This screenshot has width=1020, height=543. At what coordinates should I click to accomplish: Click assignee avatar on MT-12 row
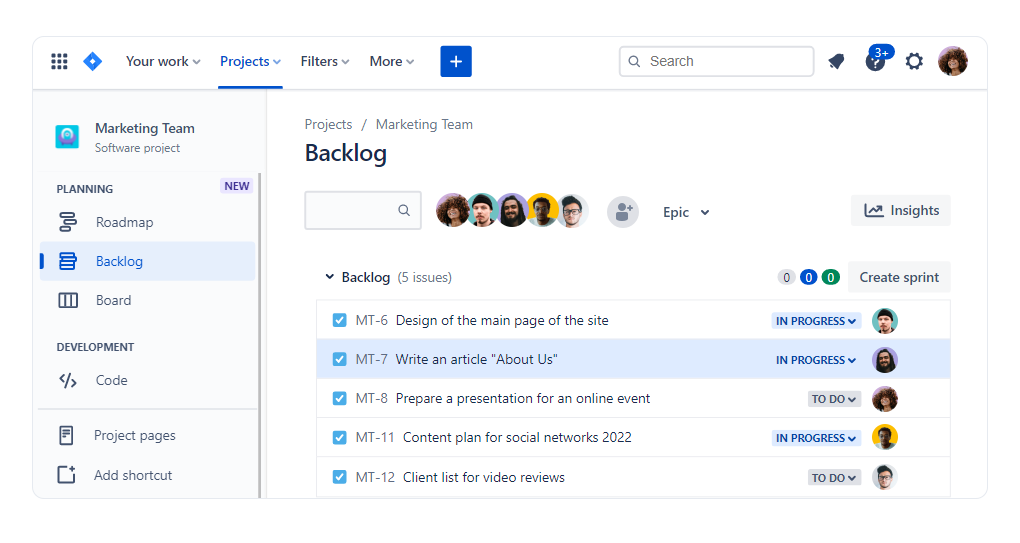pyautogui.click(x=885, y=477)
